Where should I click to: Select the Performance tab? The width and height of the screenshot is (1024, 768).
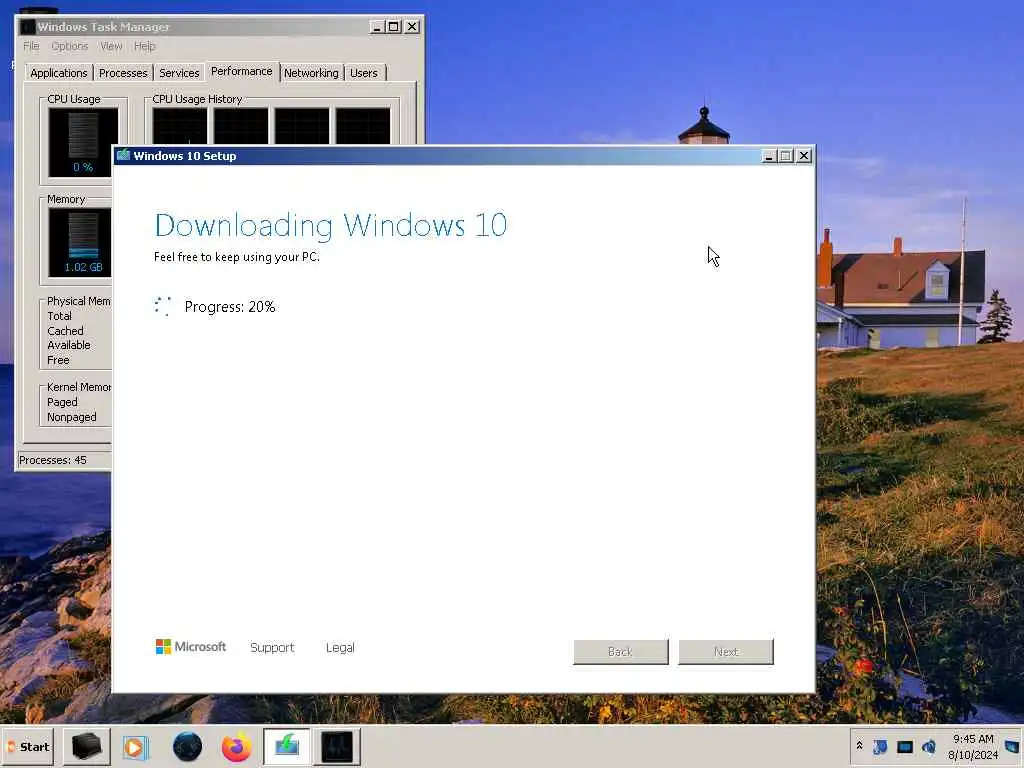click(242, 71)
